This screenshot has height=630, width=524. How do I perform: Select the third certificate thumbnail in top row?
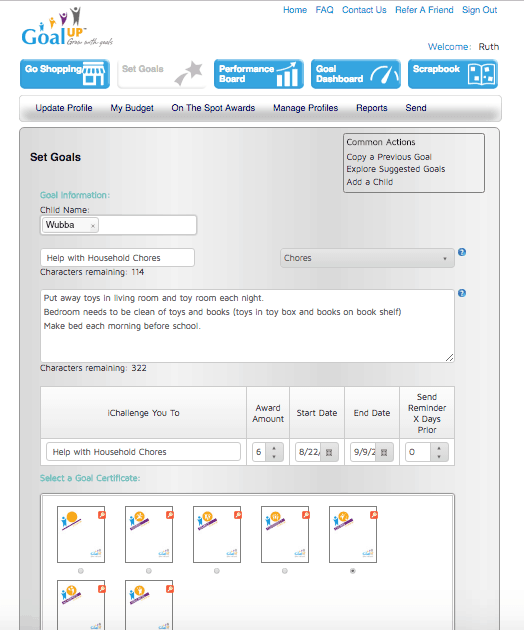[217, 534]
